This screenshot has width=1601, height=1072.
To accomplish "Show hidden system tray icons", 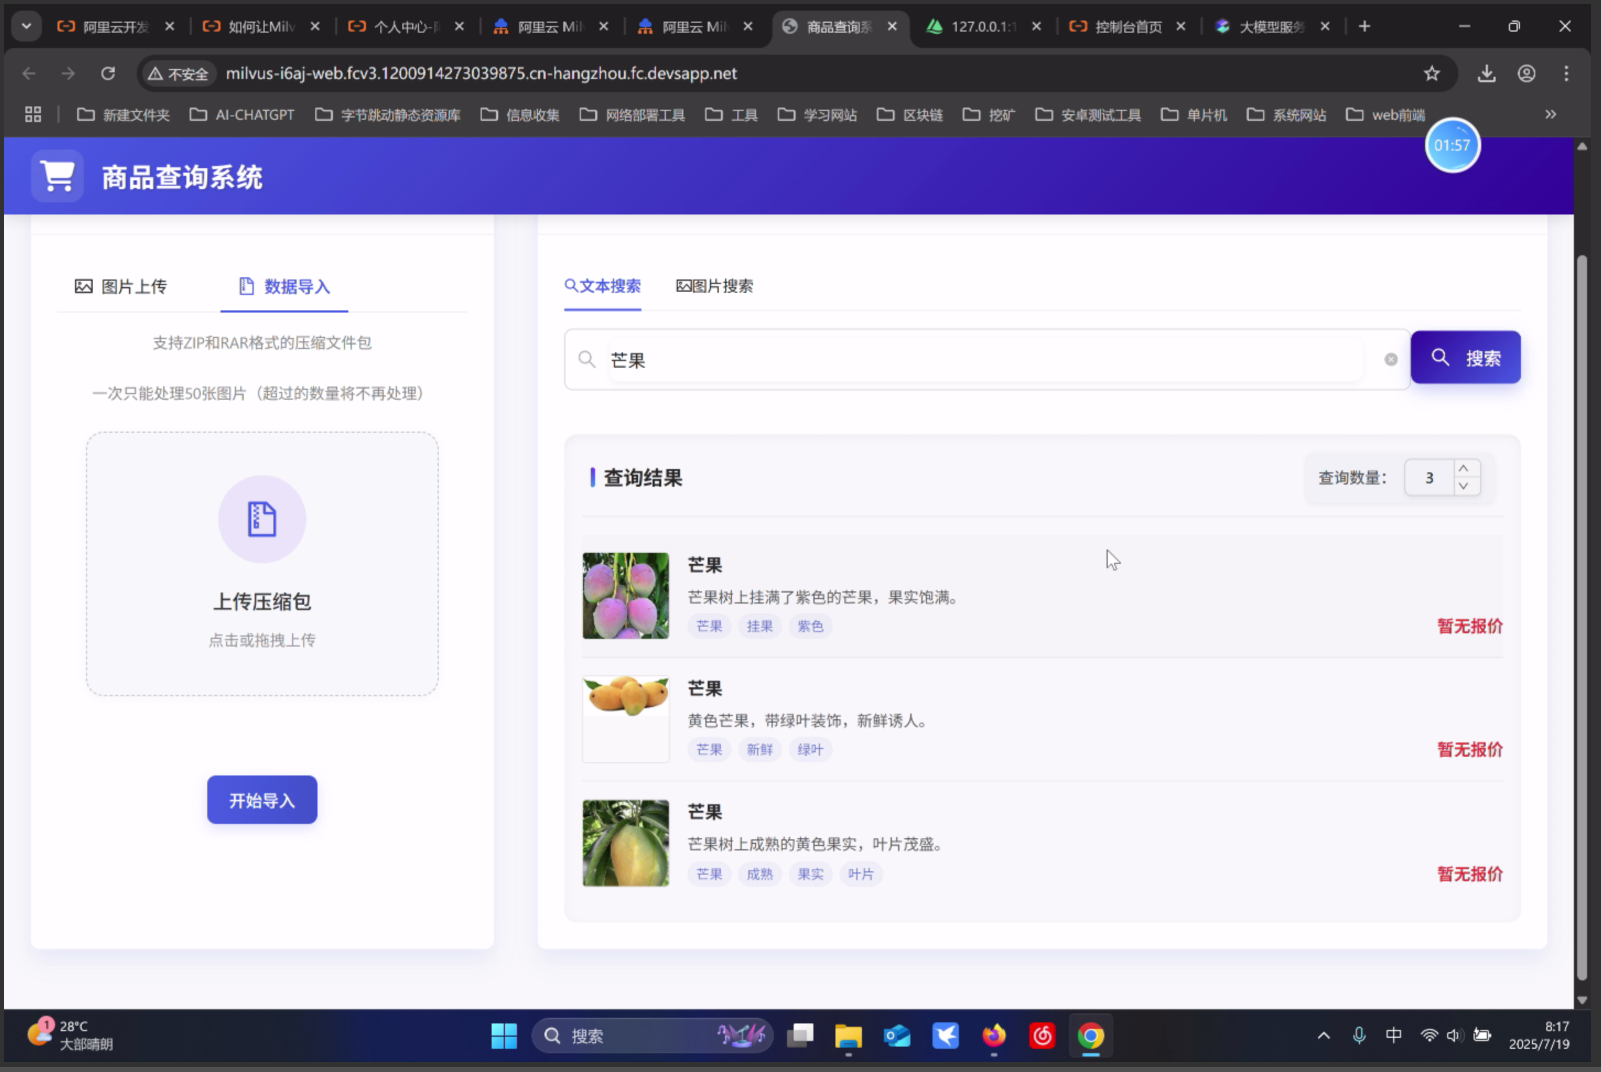I will point(1323,1036).
